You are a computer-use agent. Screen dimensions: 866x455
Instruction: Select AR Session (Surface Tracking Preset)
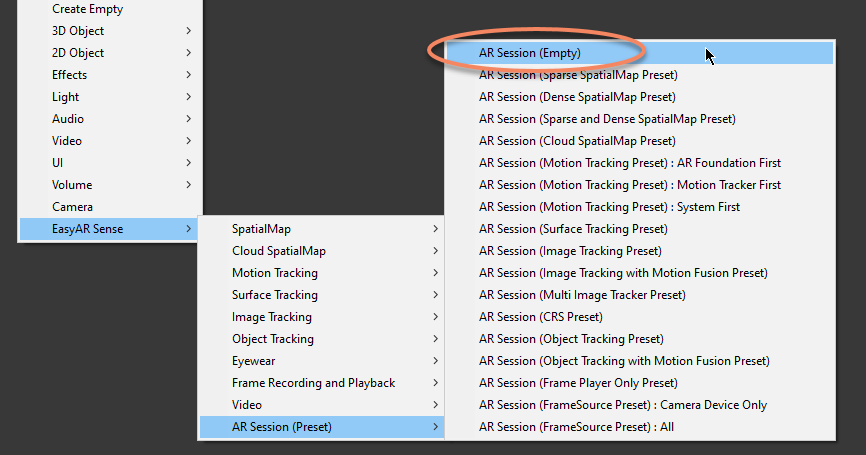[573, 229]
